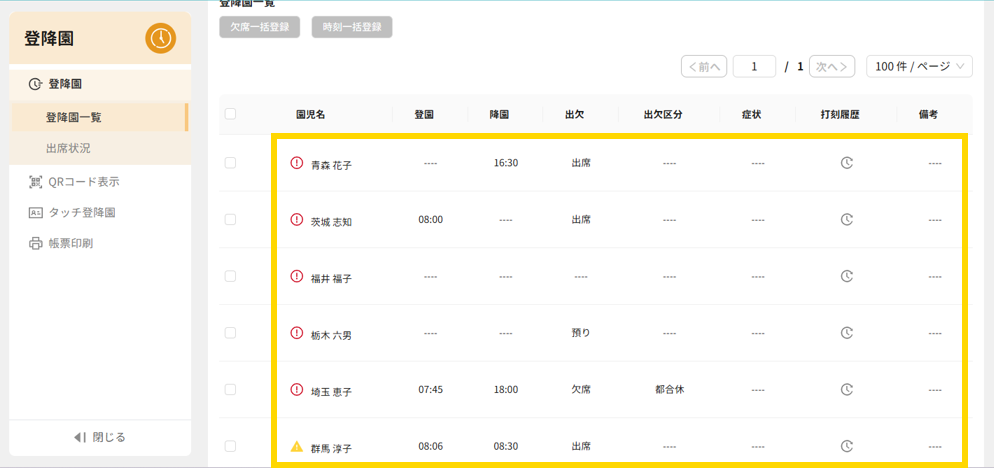This screenshot has height=468, width=994.
Task: Check the row checkbox for 青森 花子
Action: [x=231, y=162]
